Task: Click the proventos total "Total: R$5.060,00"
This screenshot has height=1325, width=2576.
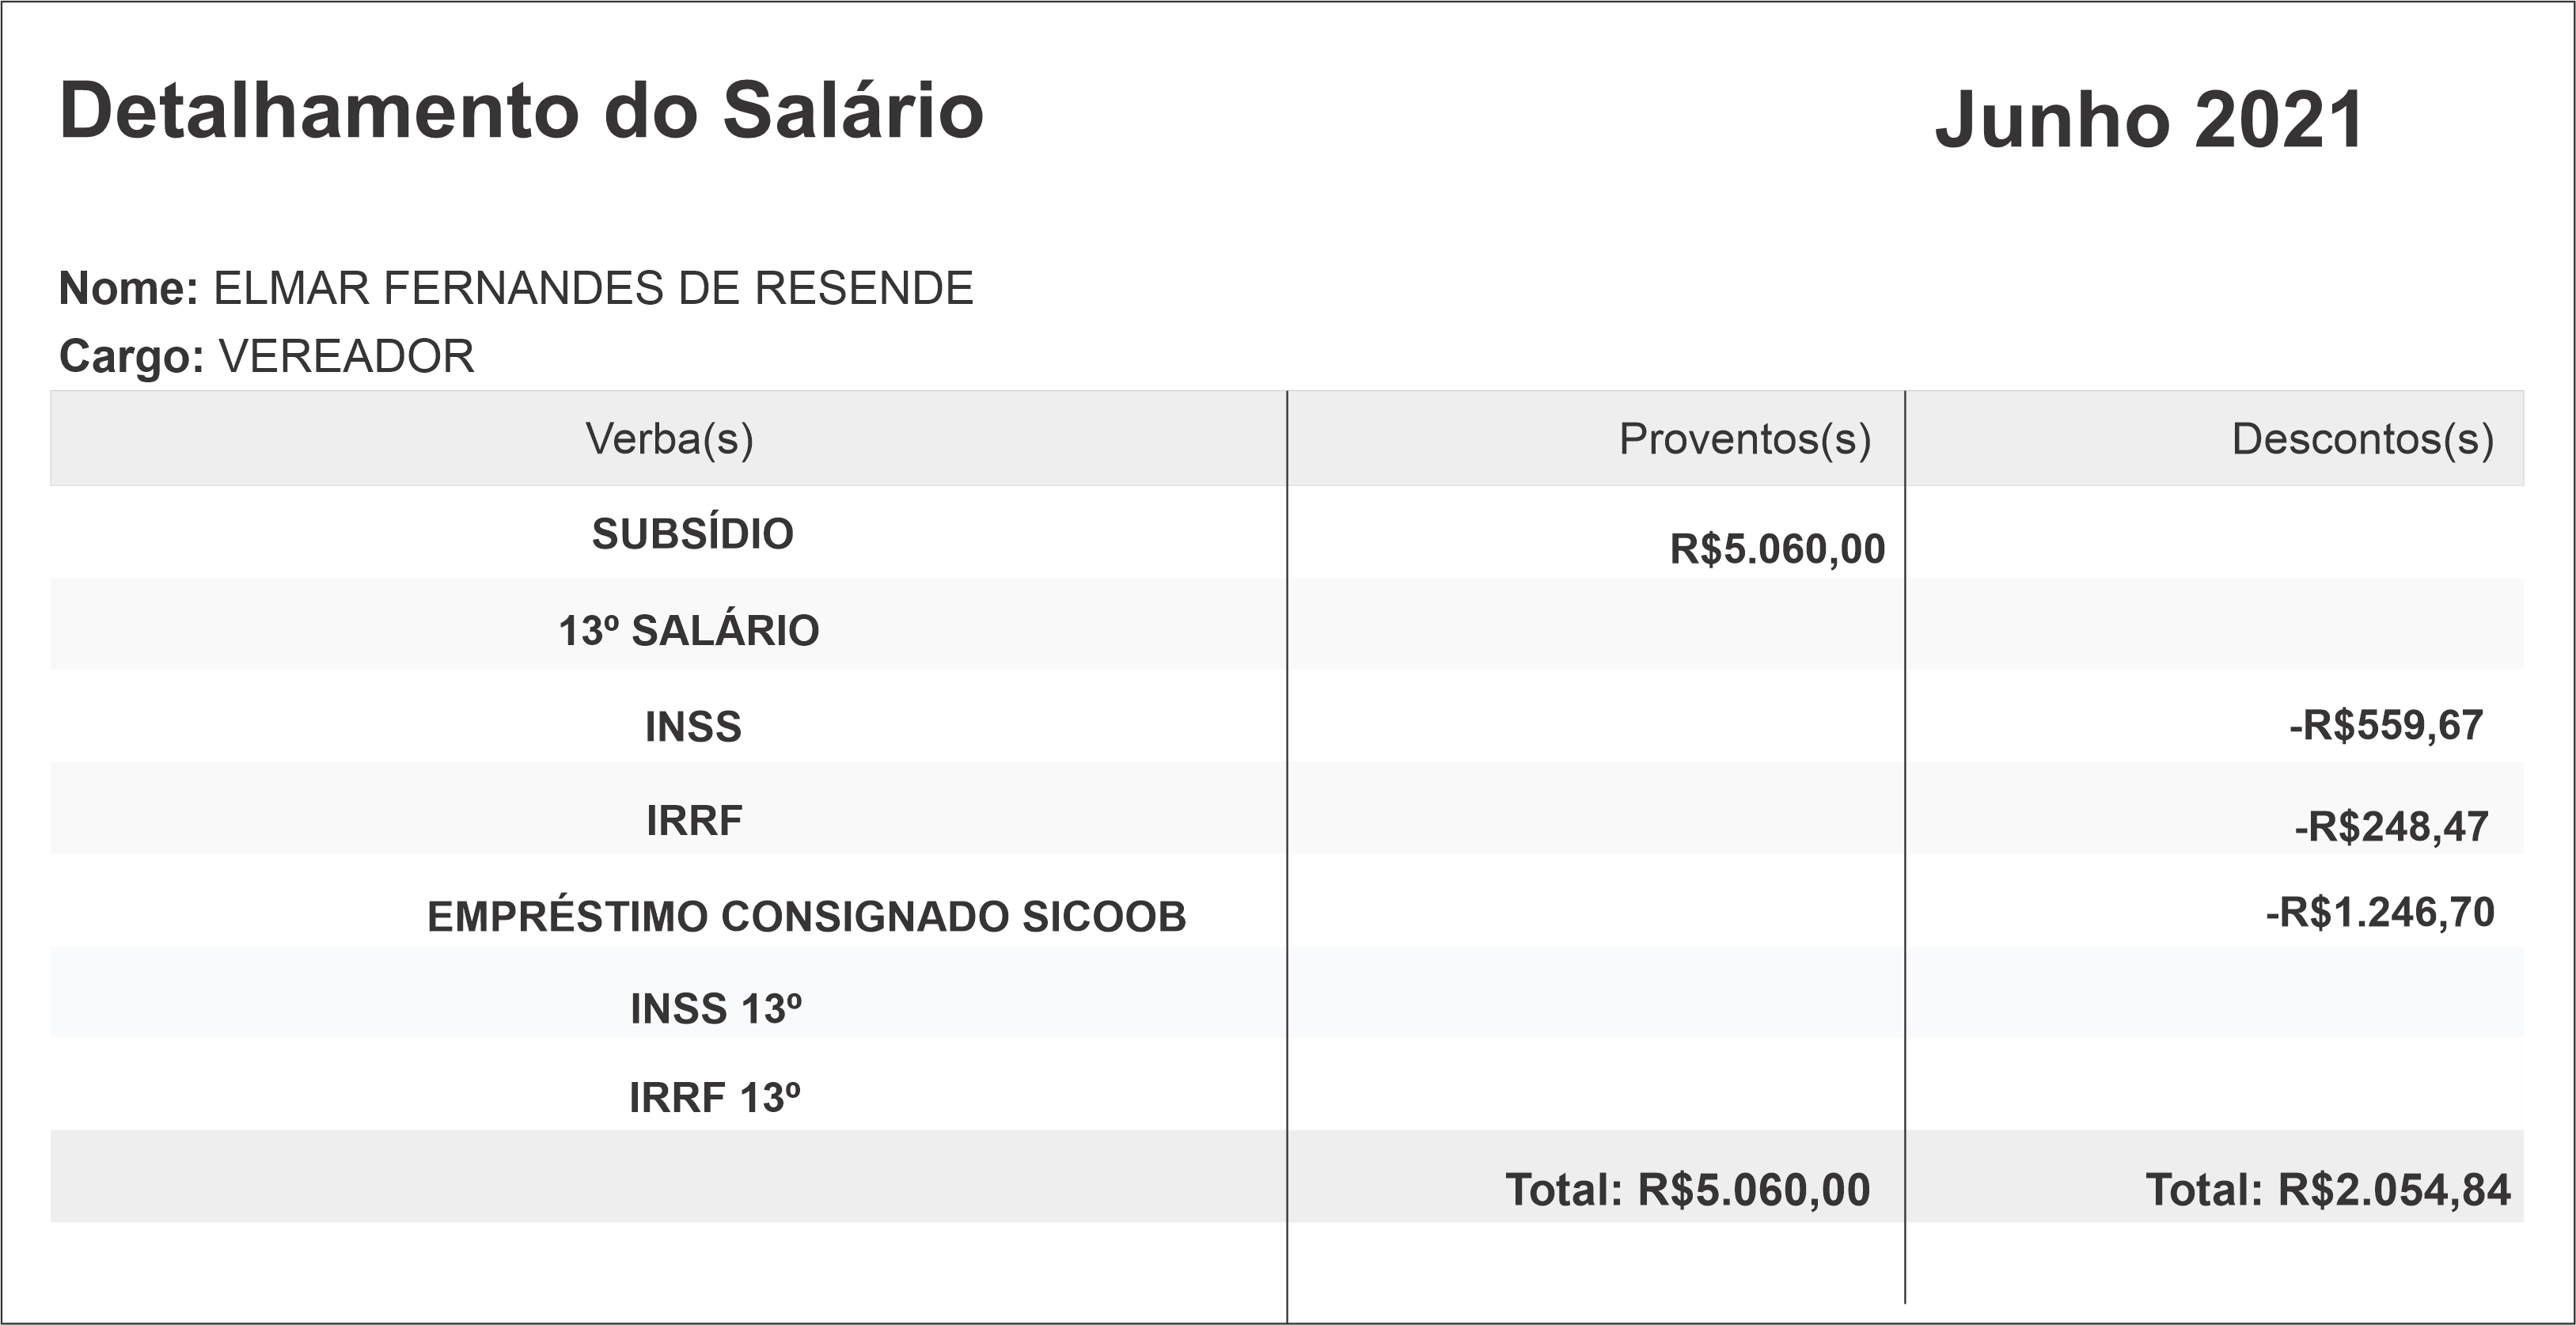Action: (1687, 1190)
